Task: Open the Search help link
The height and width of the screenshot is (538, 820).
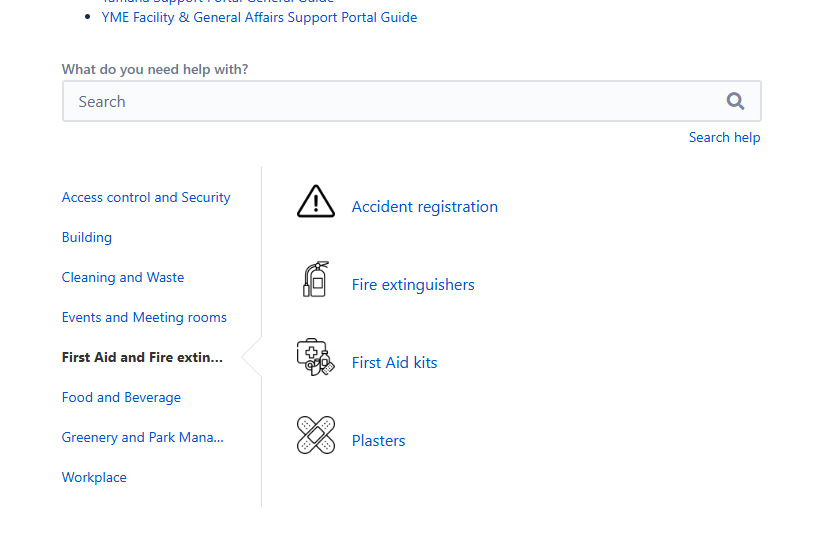Action: [x=724, y=137]
